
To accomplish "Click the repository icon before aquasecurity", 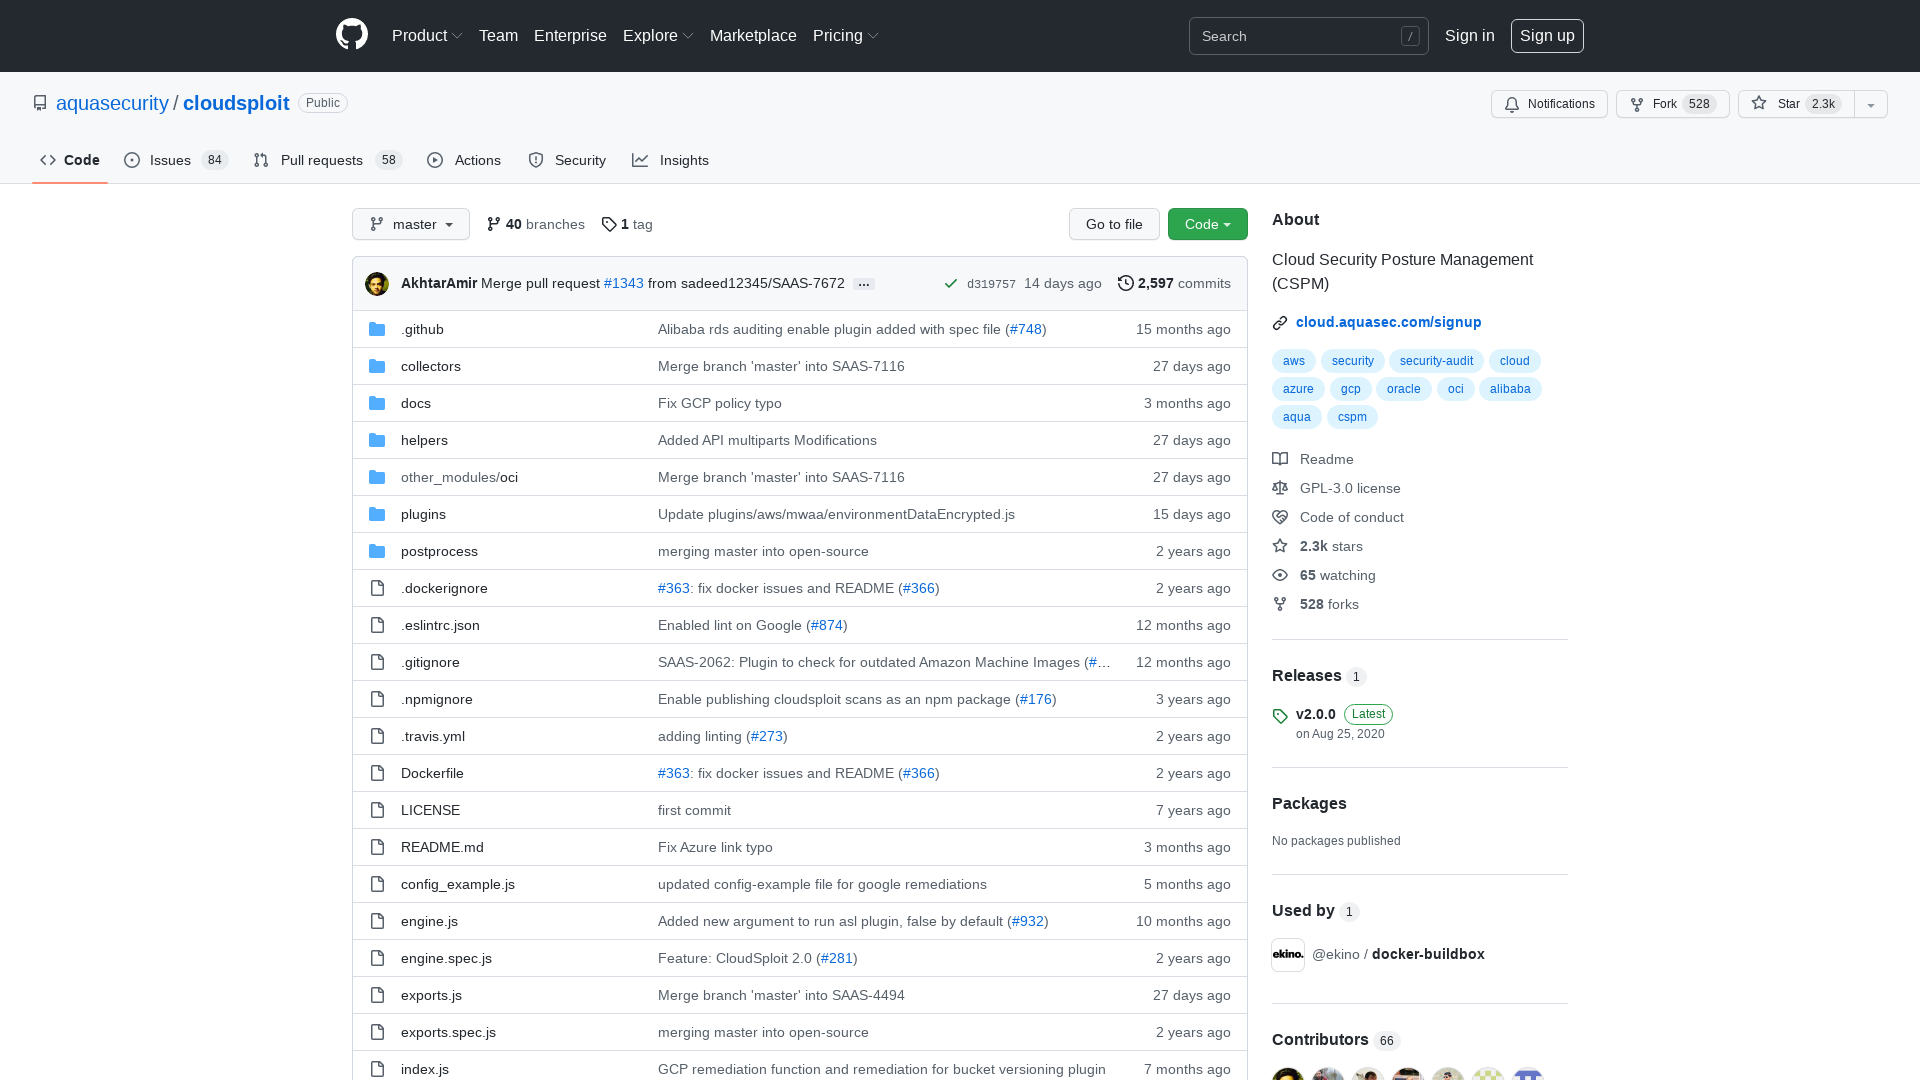I will pos(40,103).
